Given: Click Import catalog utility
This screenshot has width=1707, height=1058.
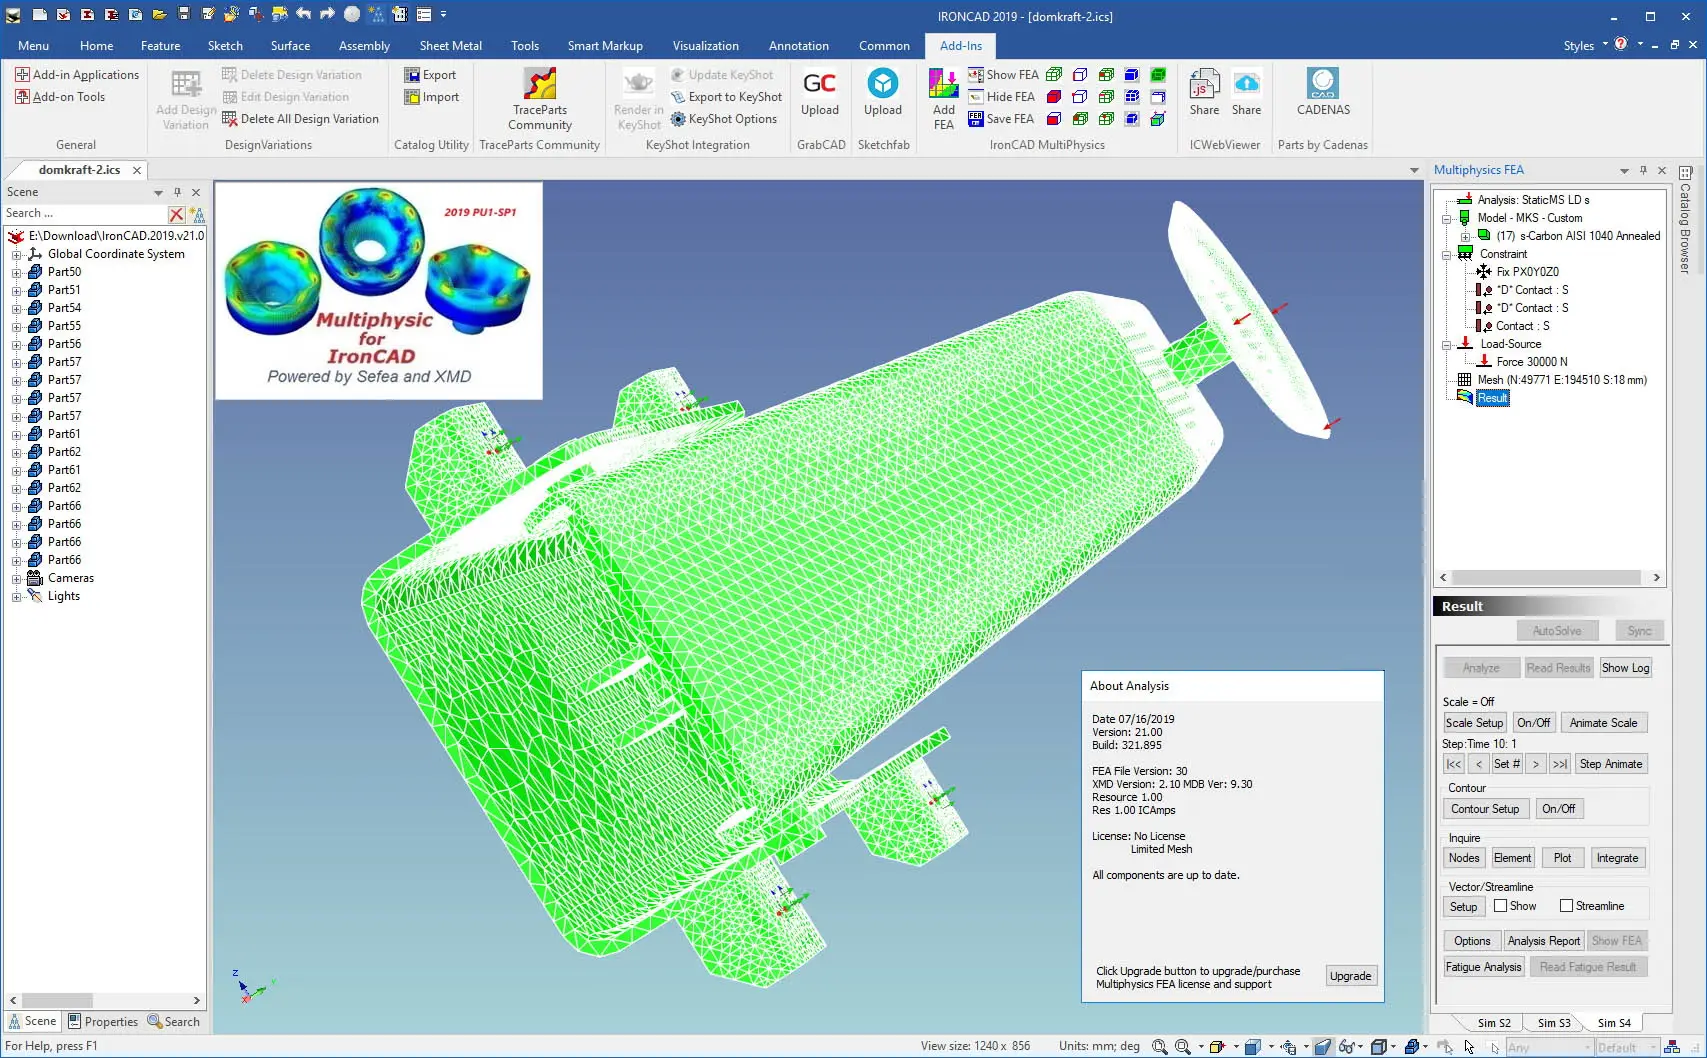Looking at the screenshot, I should tap(431, 97).
